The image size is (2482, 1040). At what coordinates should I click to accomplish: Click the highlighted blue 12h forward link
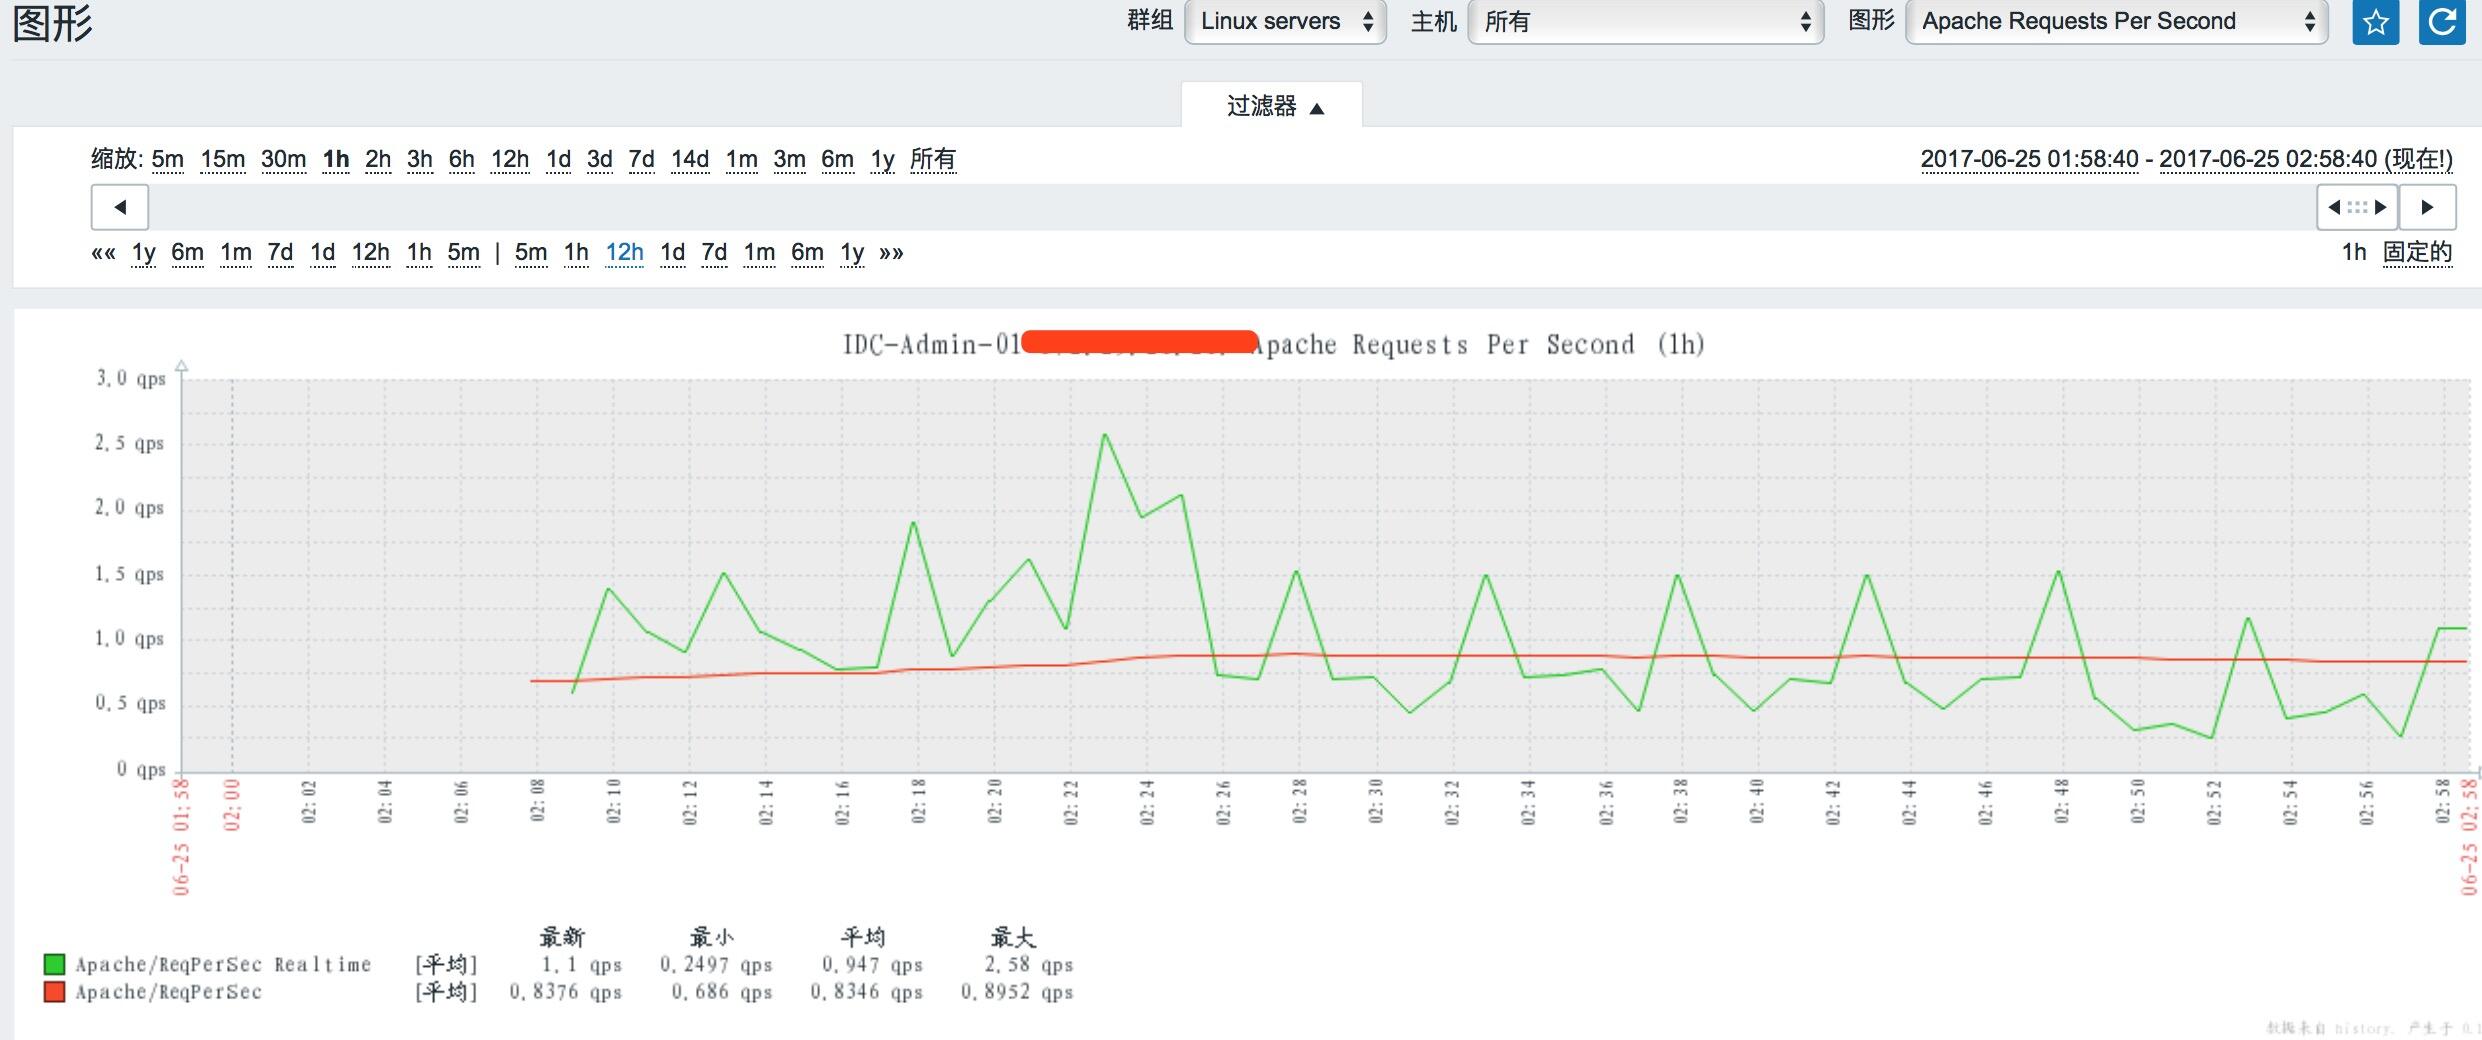(x=624, y=253)
